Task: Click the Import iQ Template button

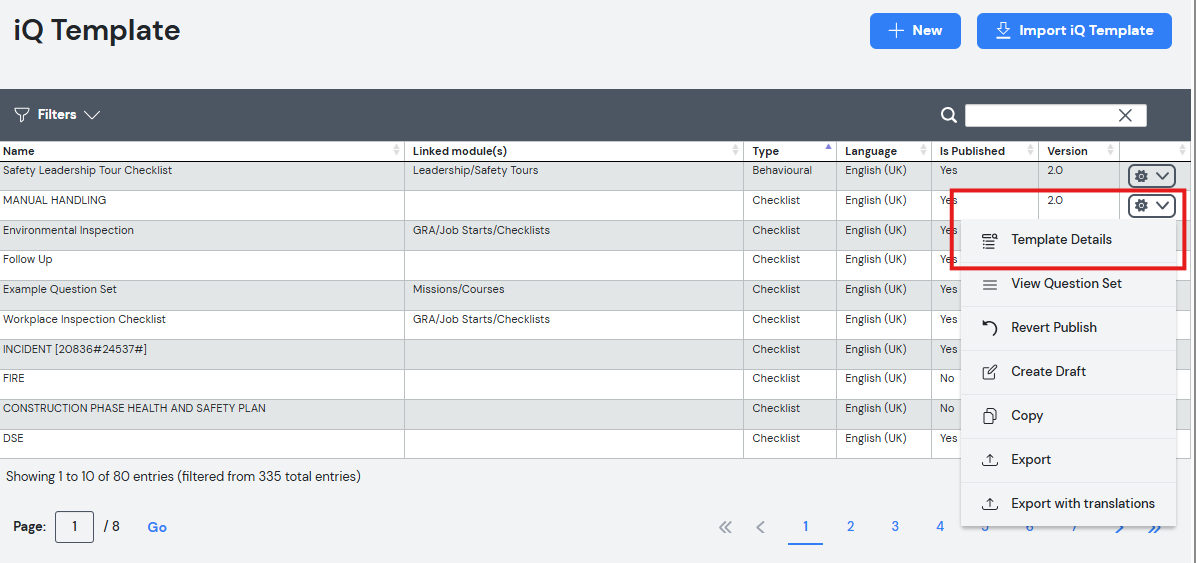Action: pyautogui.click(x=1074, y=31)
